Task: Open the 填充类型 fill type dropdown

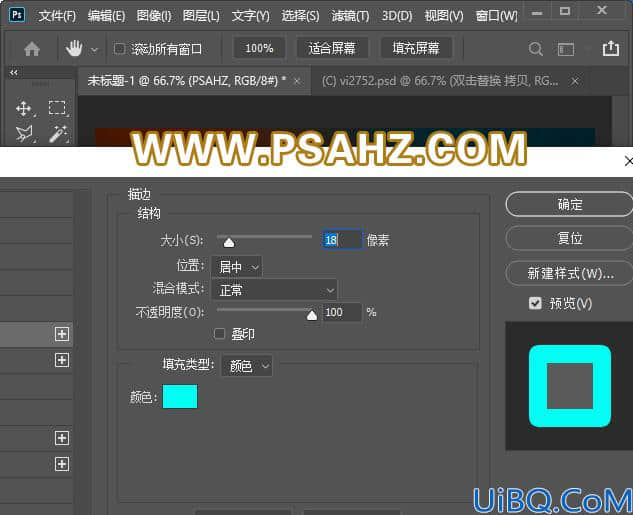Action: point(247,366)
